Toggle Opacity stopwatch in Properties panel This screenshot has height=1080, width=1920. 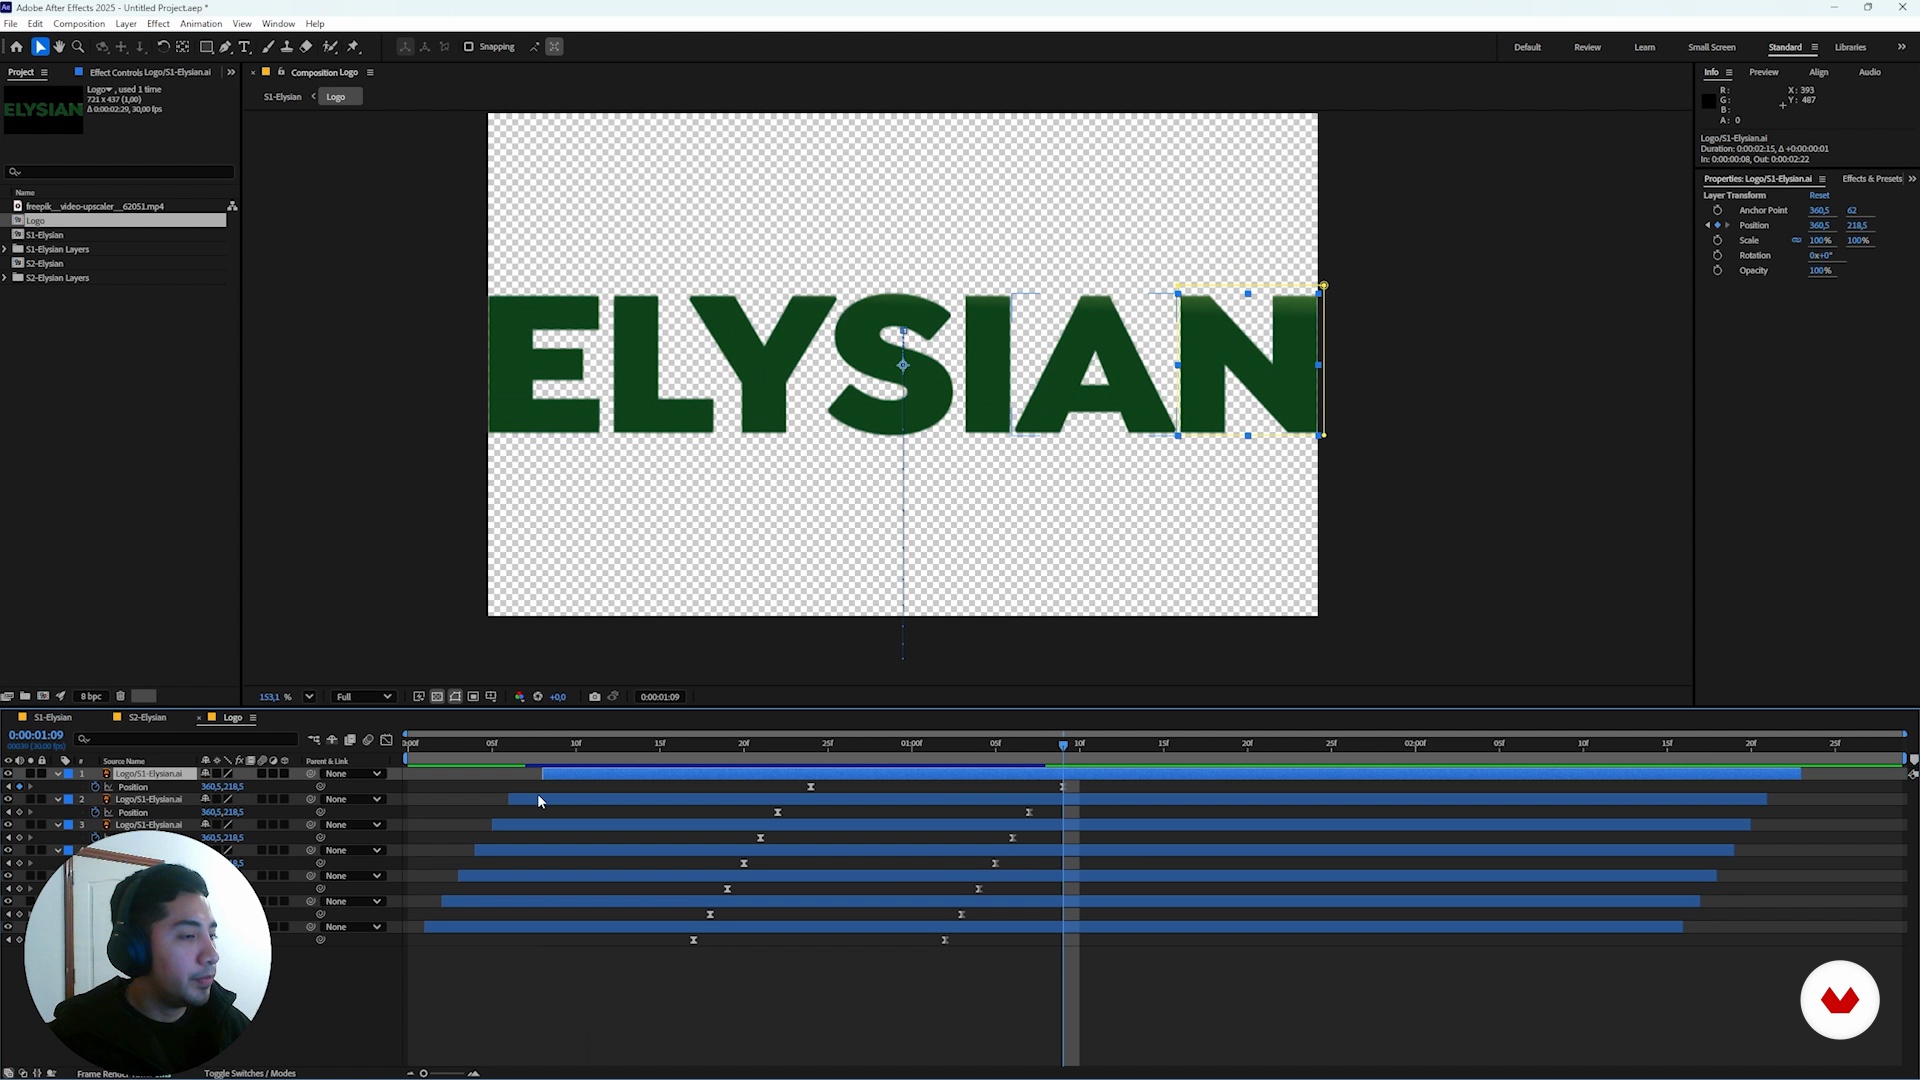(x=1718, y=271)
